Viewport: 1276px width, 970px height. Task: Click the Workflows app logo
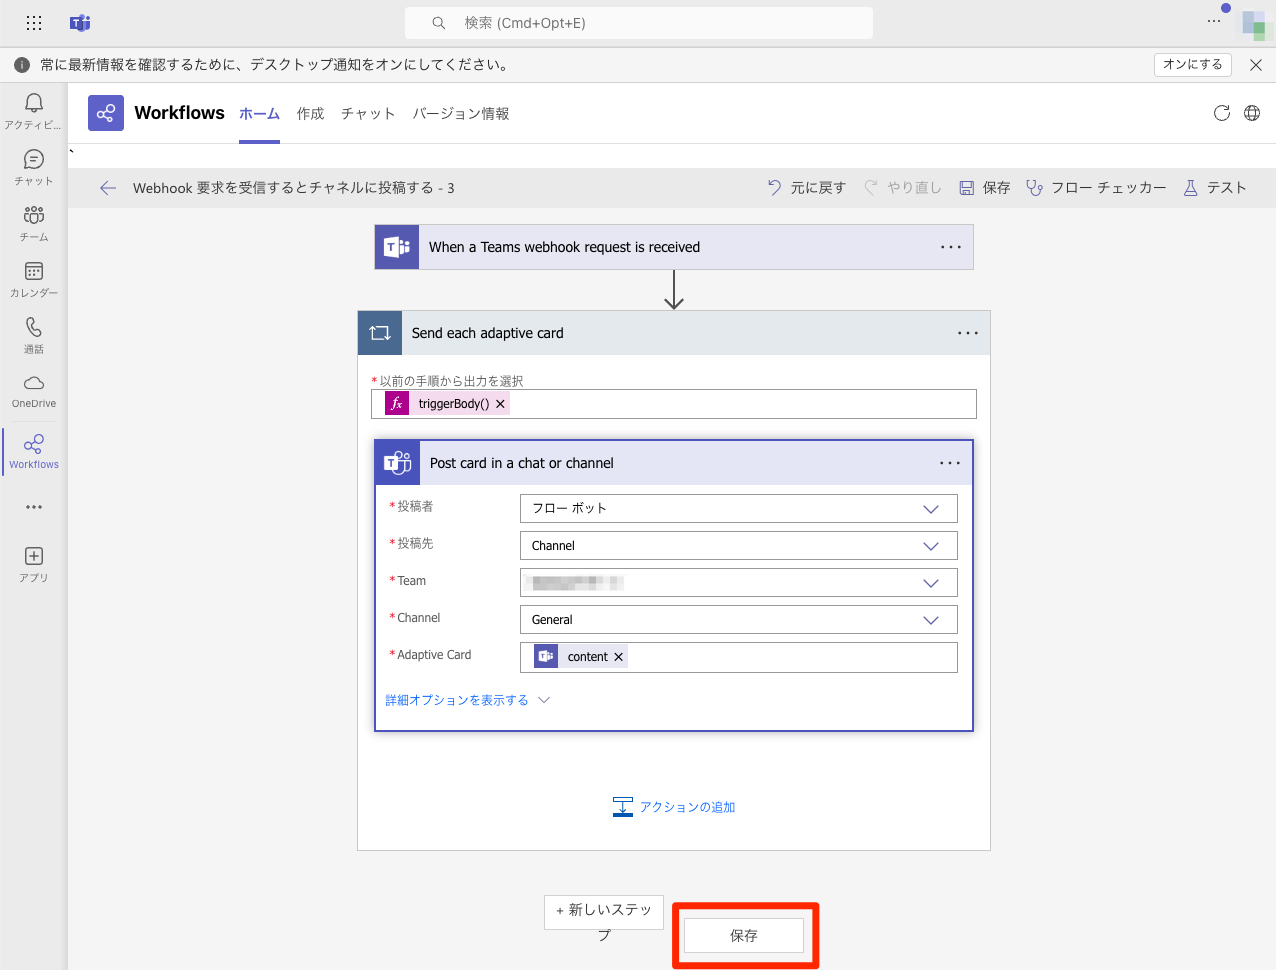(x=106, y=113)
